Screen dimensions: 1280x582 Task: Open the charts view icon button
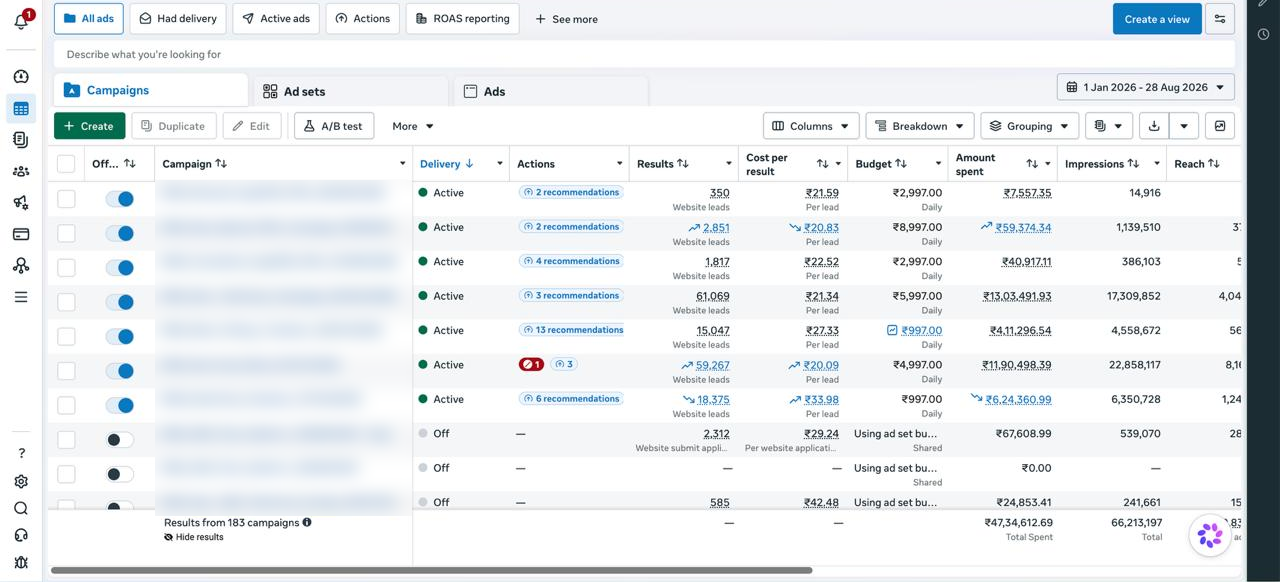[x=1220, y=126]
